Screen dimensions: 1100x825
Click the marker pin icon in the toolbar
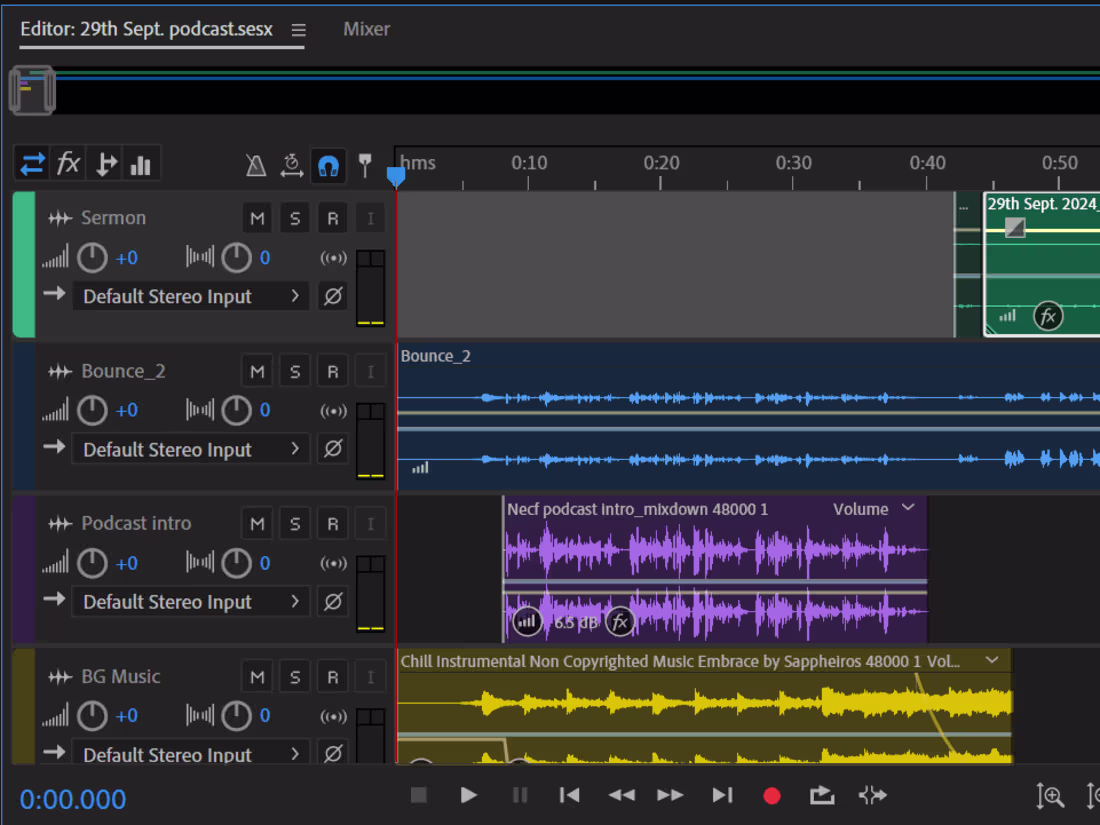(x=365, y=166)
